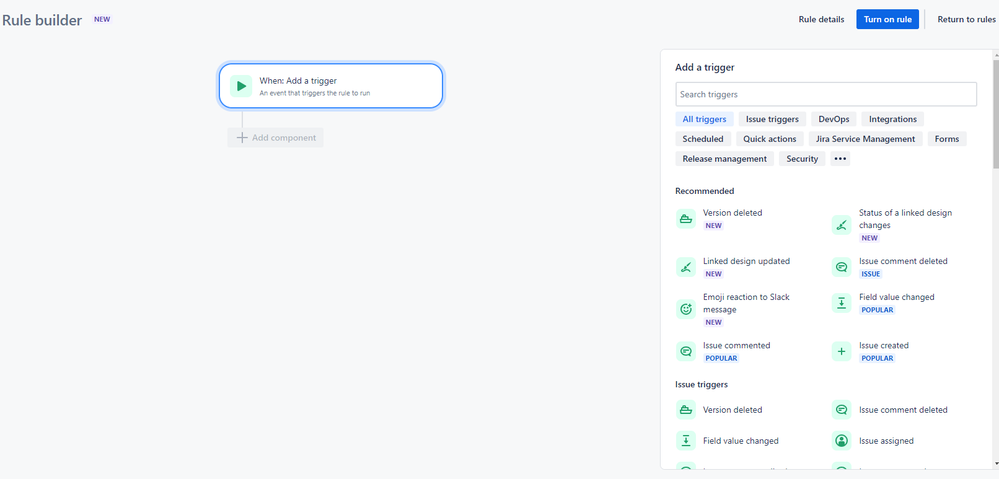
Task: Click the trigger panel scrollbar
Action: click(x=995, y=115)
